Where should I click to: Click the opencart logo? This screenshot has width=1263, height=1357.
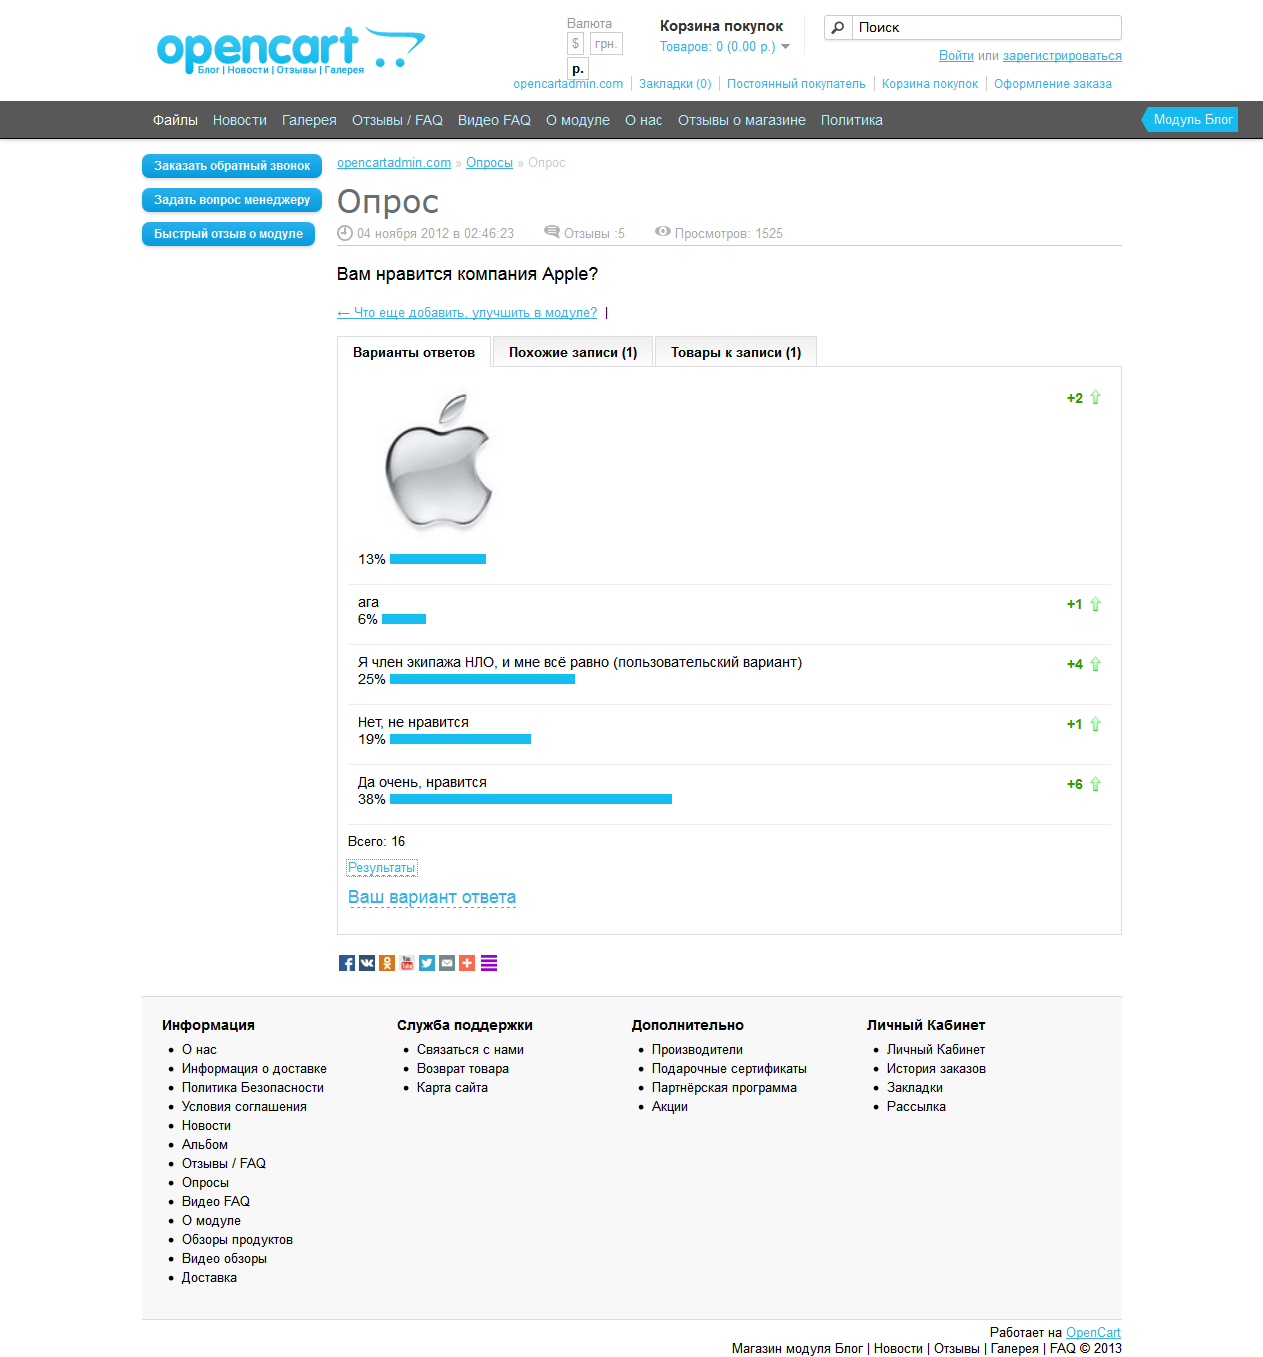point(291,49)
